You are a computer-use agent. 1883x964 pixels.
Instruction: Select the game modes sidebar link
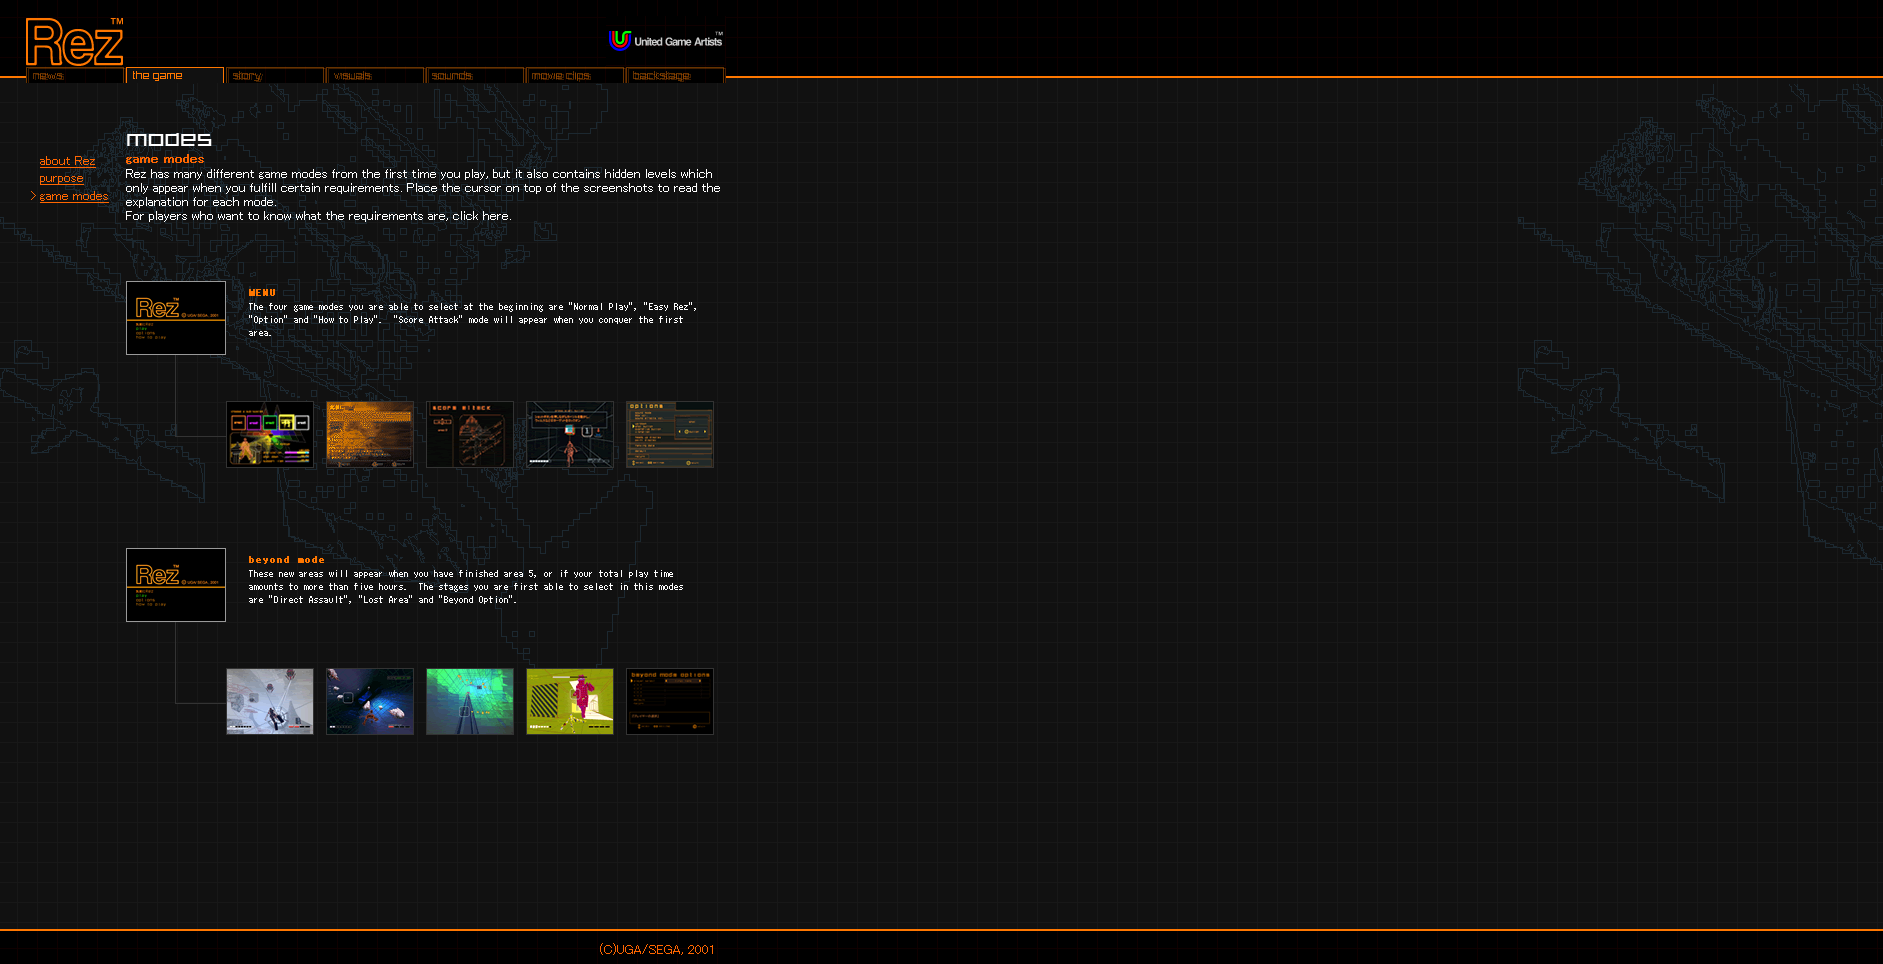click(73, 196)
